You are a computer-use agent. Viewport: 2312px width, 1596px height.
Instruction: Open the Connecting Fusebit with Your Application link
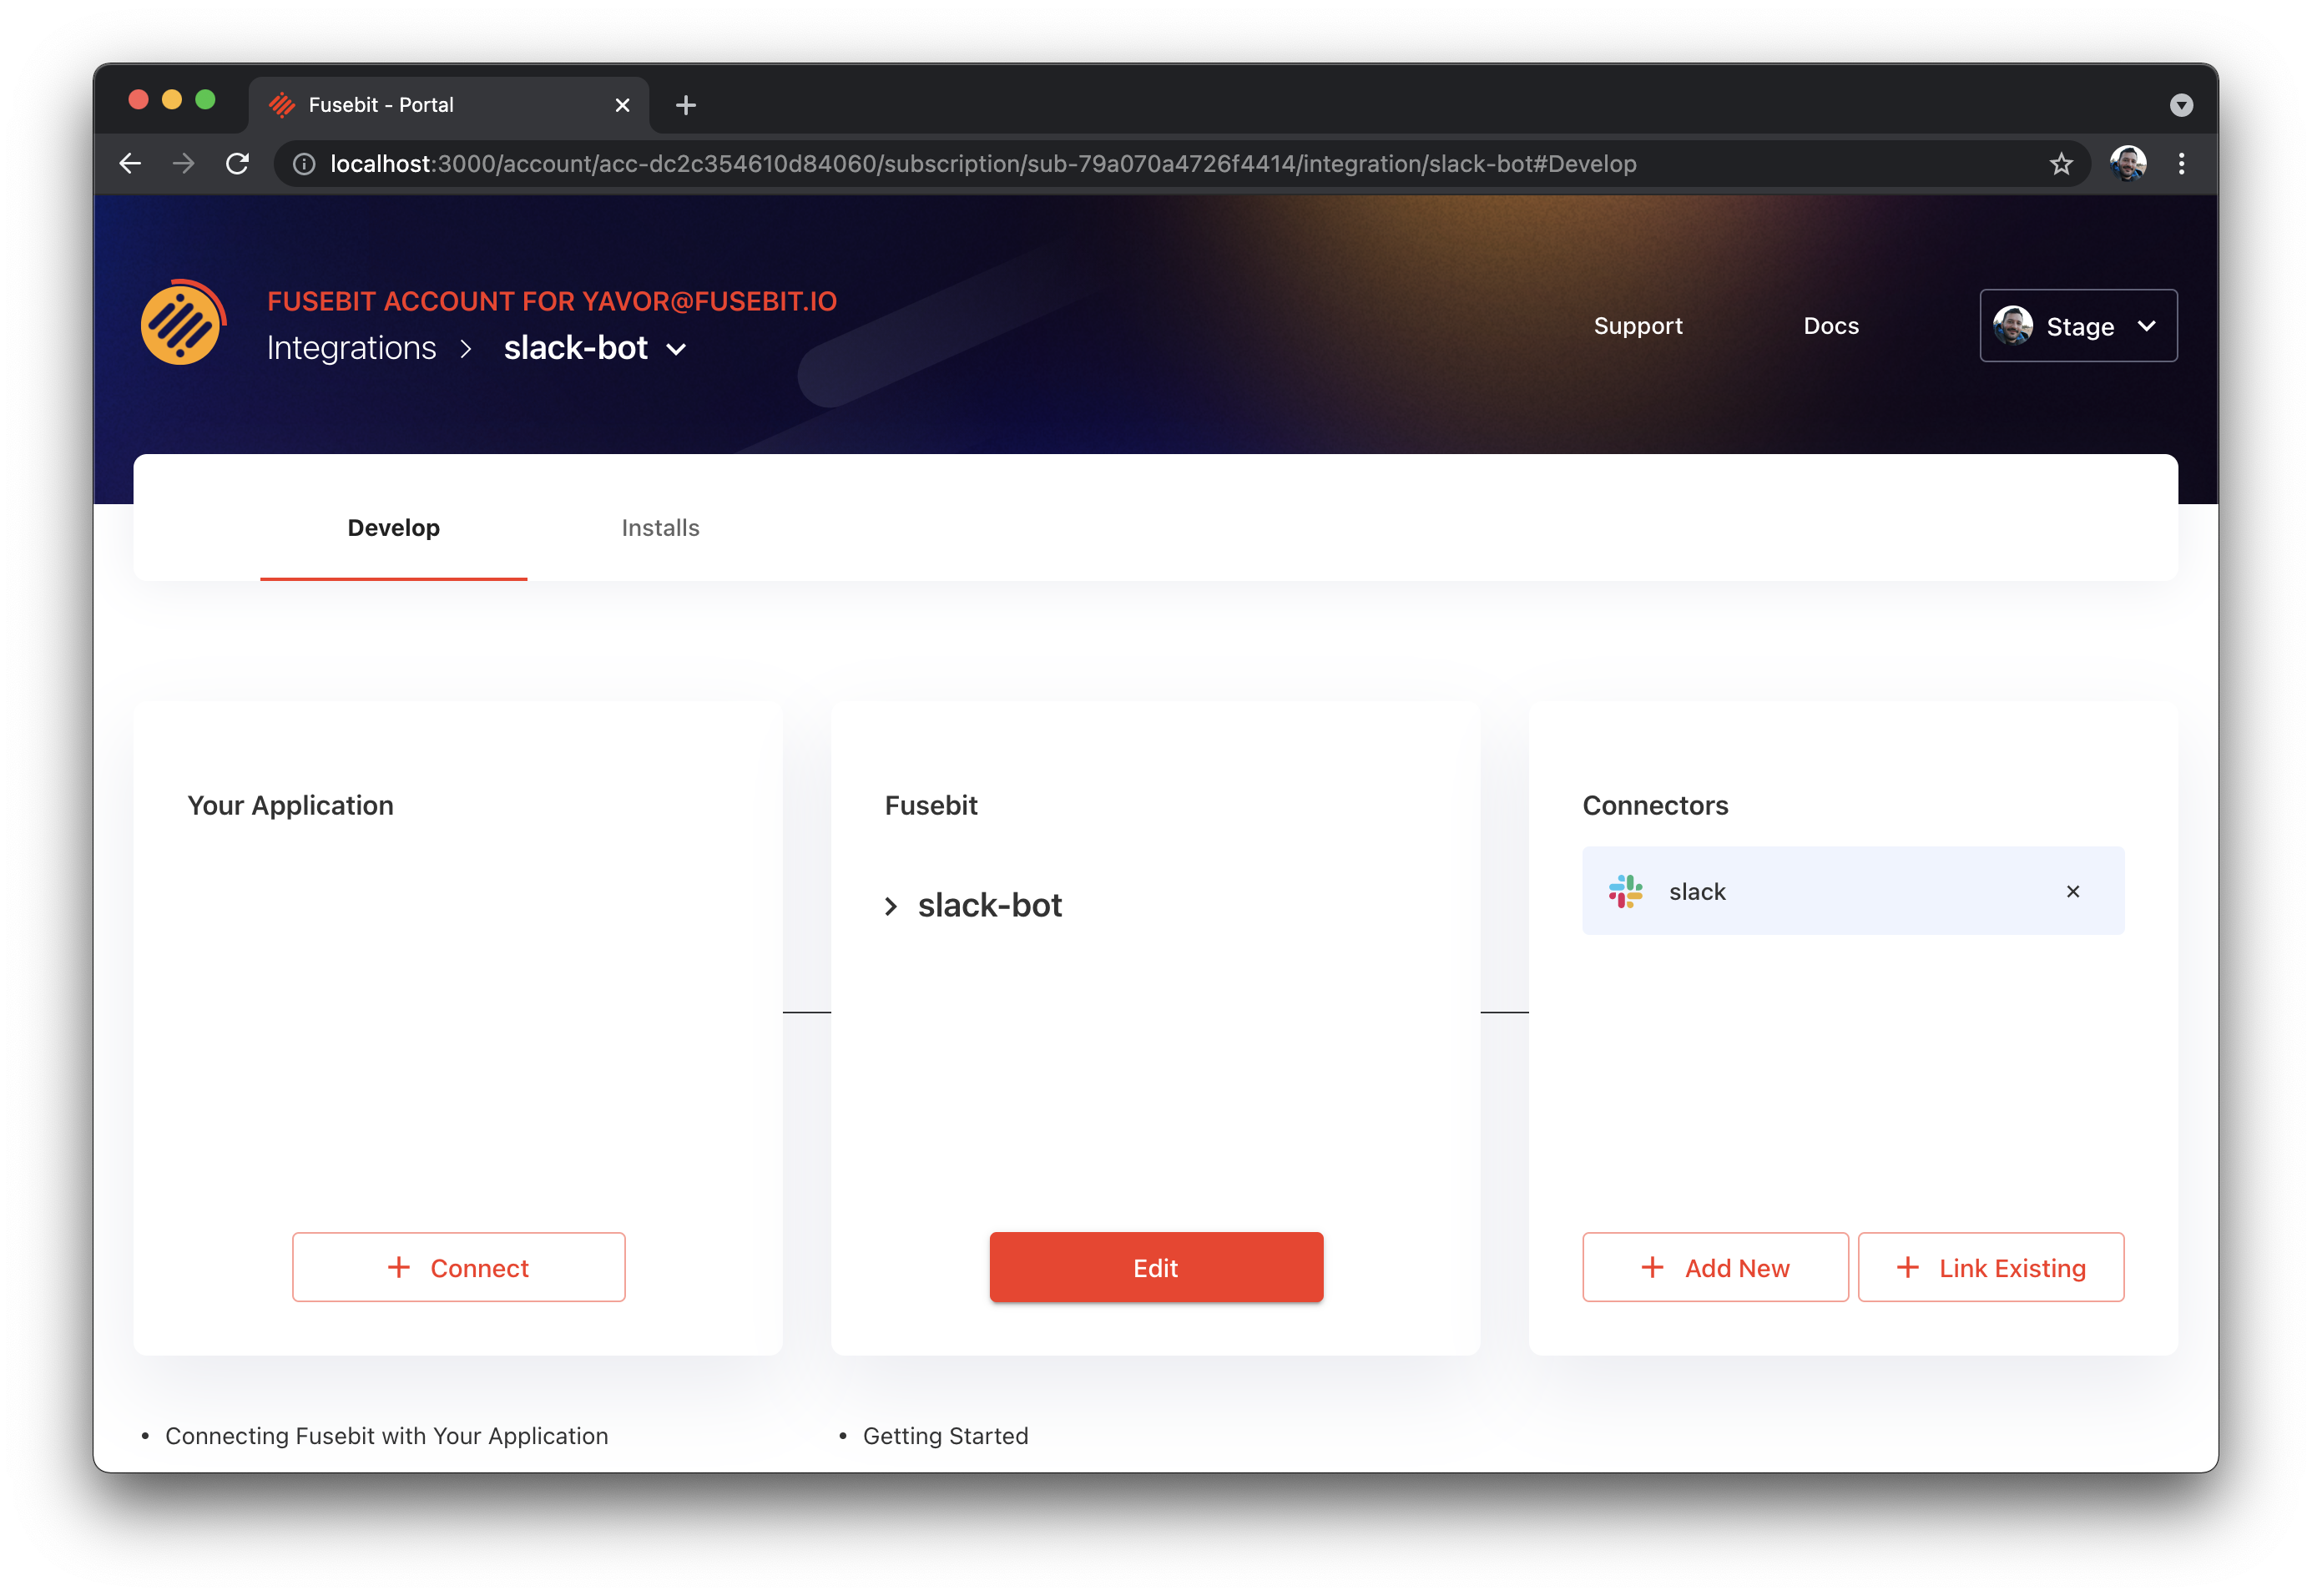(386, 1435)
